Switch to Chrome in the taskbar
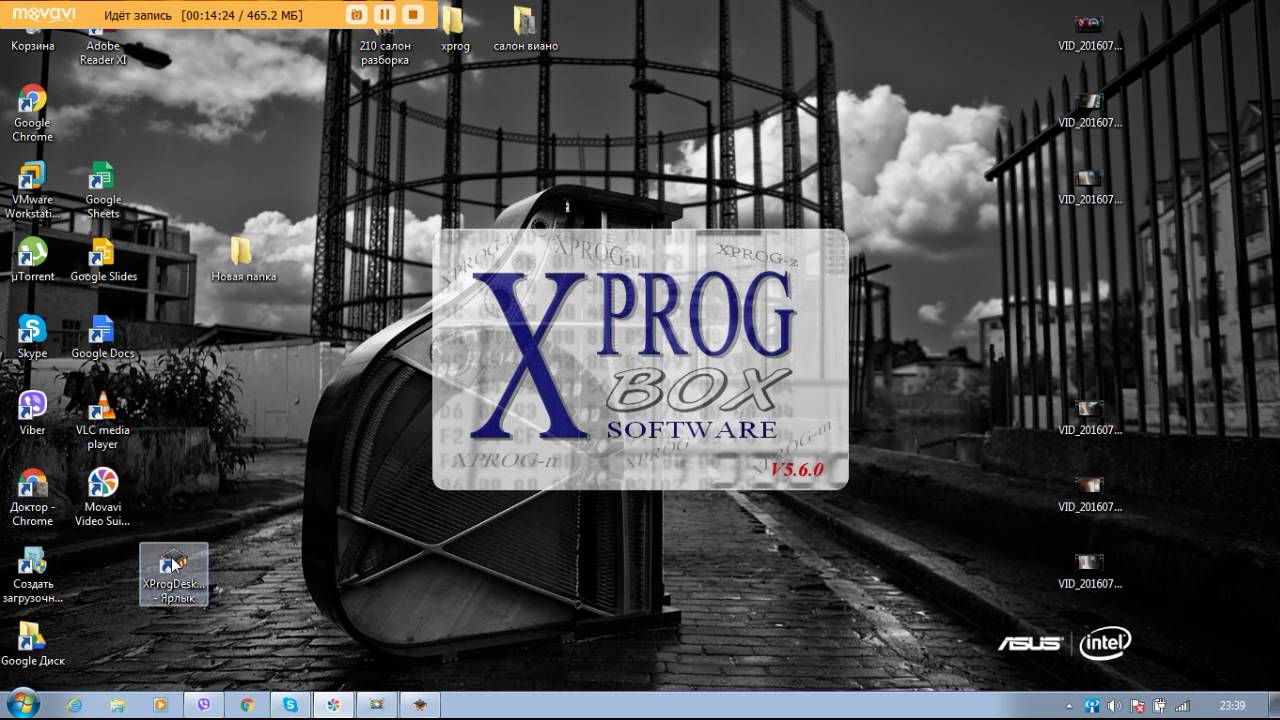 (x=247, y=705)
